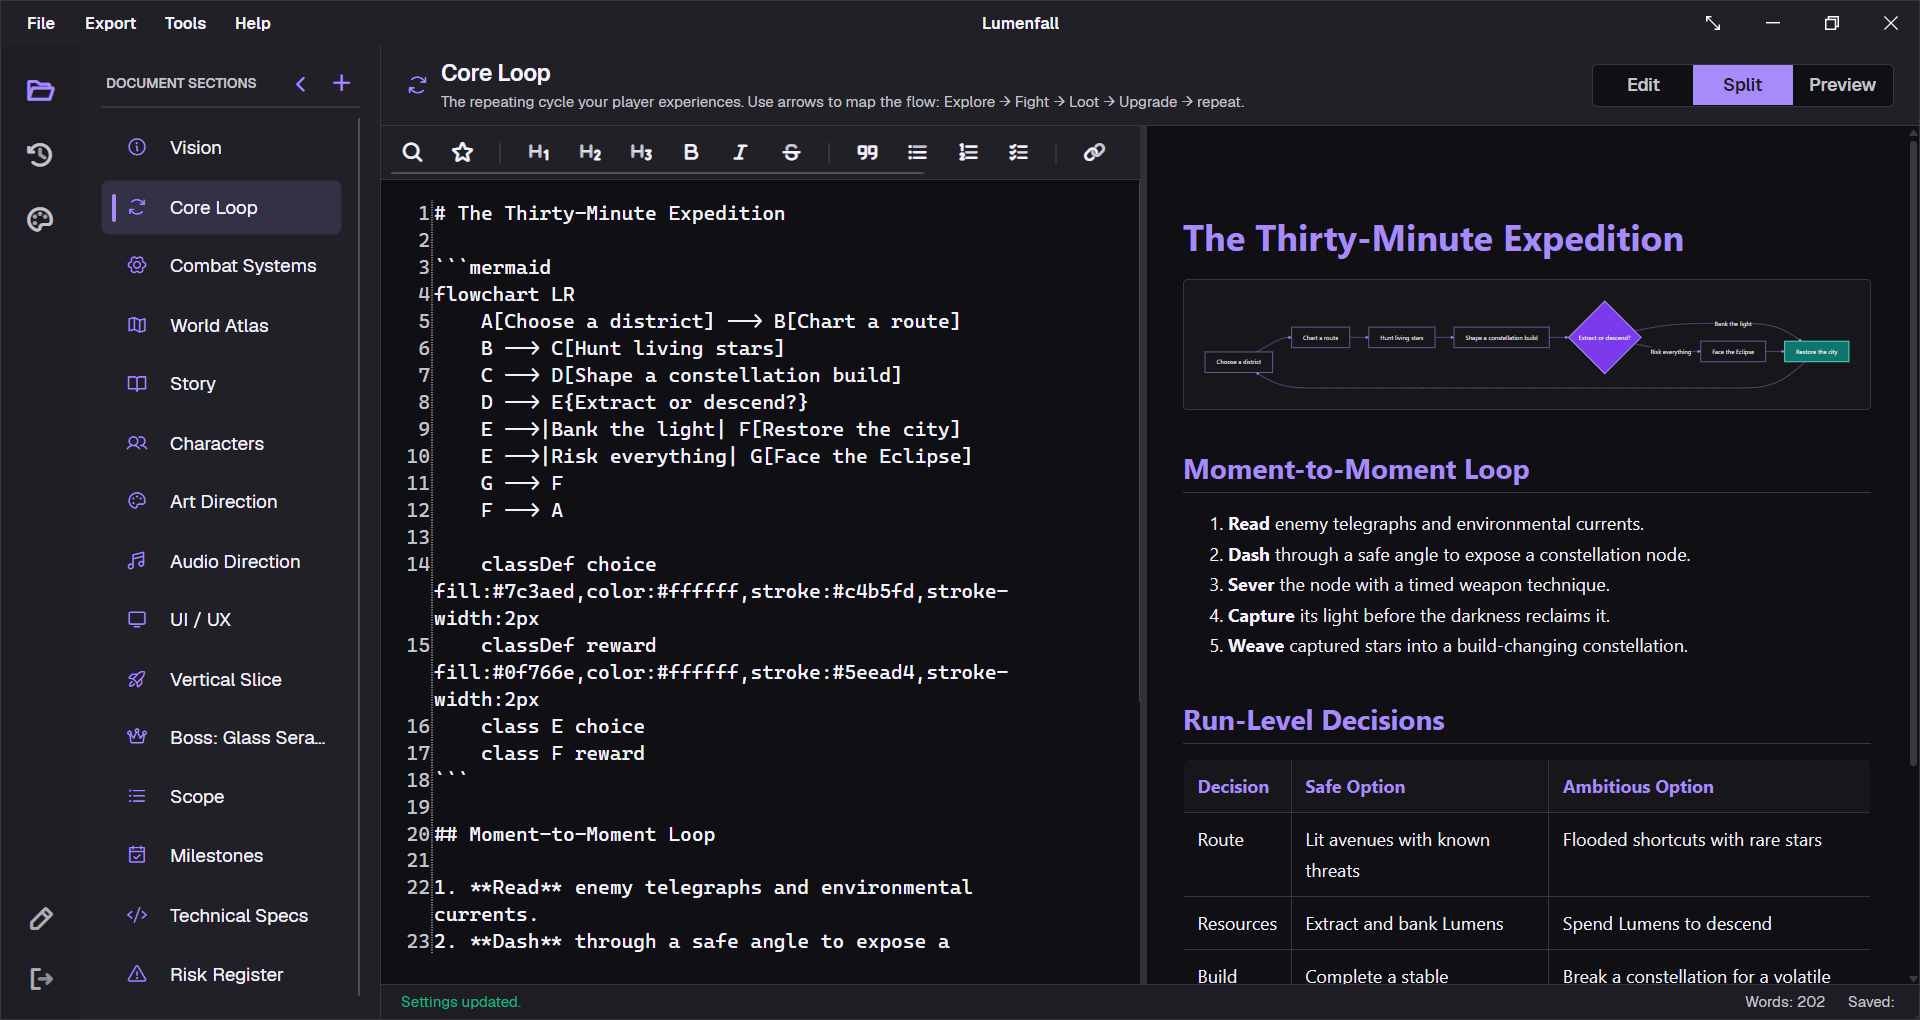The width and height of the screenshot is (1920, 1020).
Task: Click the 'Settings updated.' status message
Action: (461, 1002)
